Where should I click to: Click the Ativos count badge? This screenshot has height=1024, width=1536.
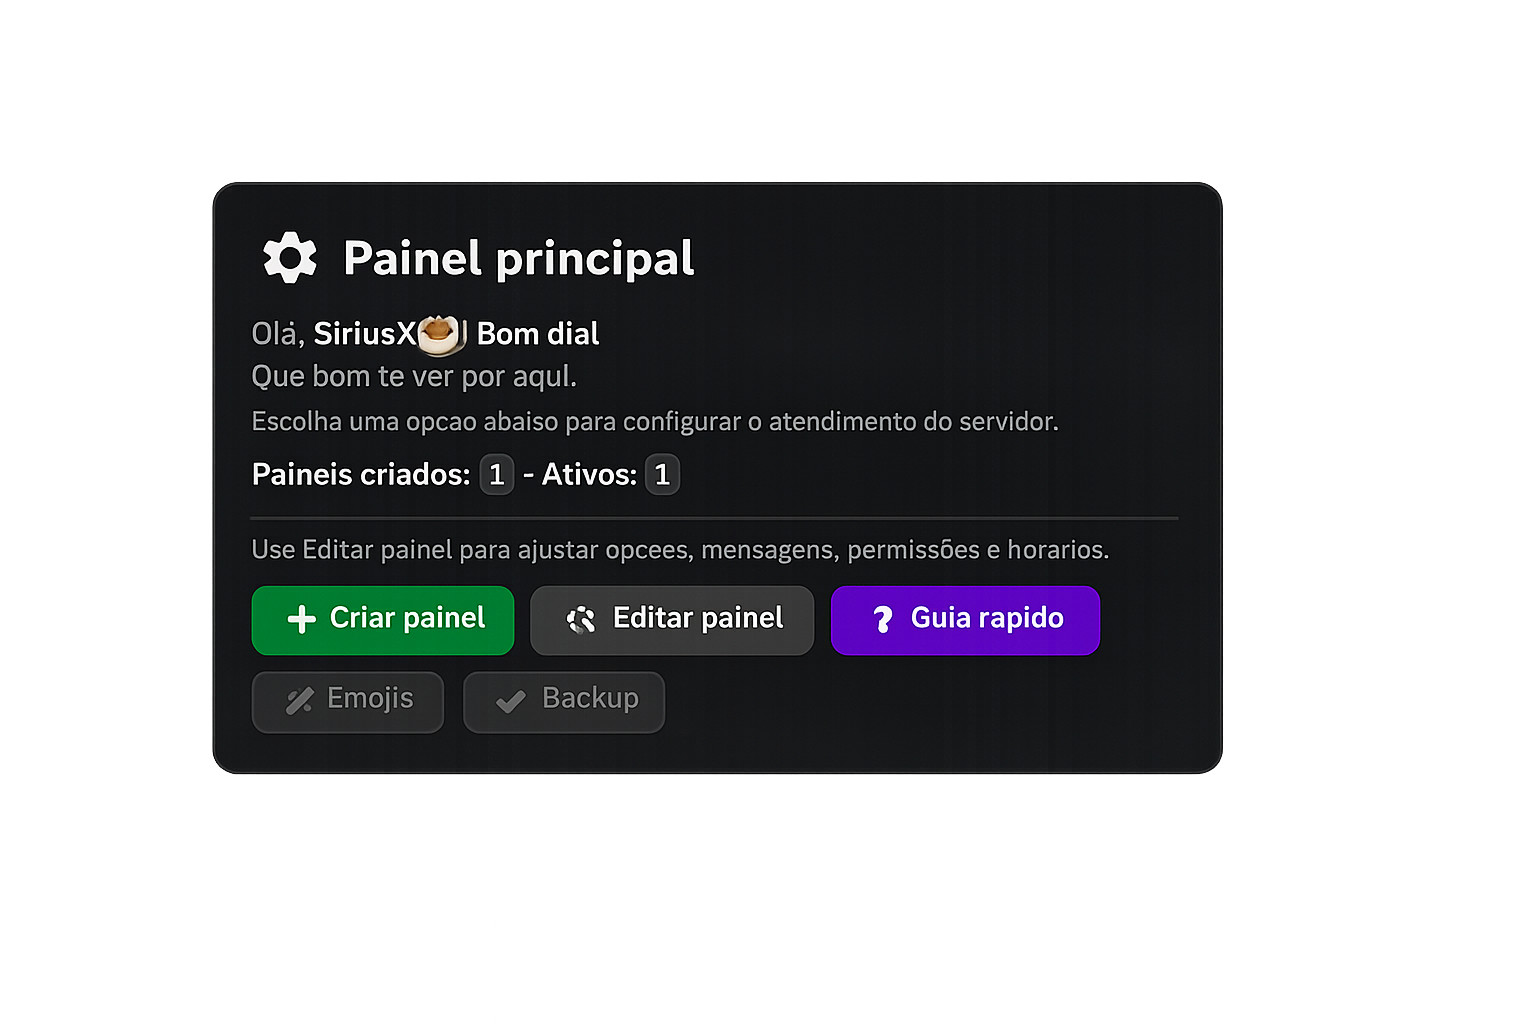[x=662, y=474]
